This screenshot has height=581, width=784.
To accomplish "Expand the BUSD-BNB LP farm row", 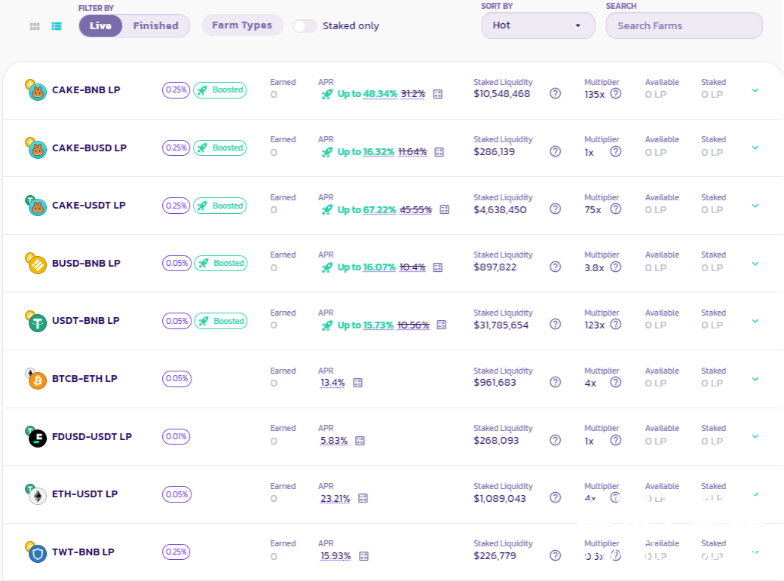I will coord(755,263).
